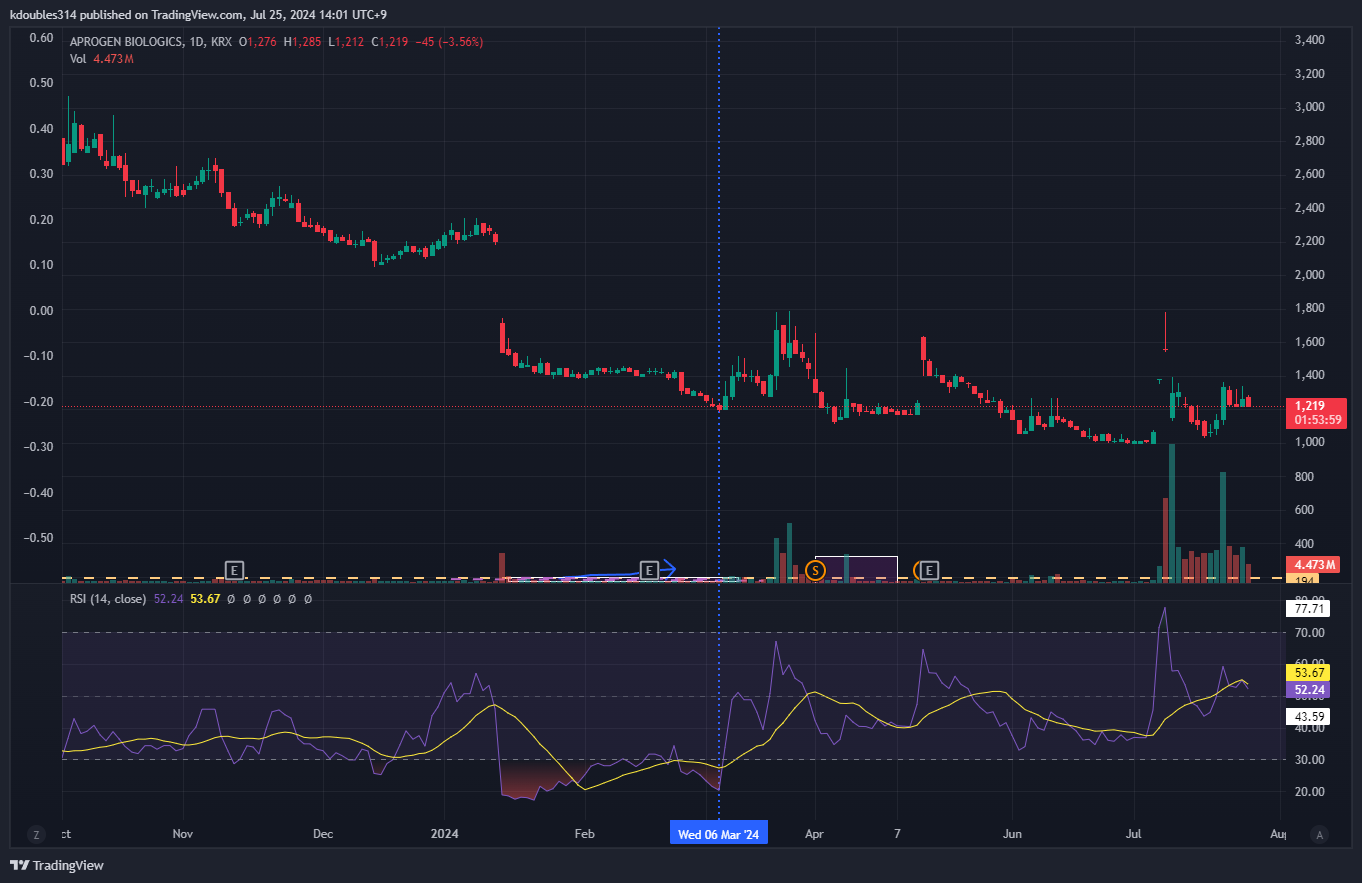Image resolution: width=1362 pixels, height=883 pixels.
Task: Click the Nov label on time axis
Action: (182, 833)
